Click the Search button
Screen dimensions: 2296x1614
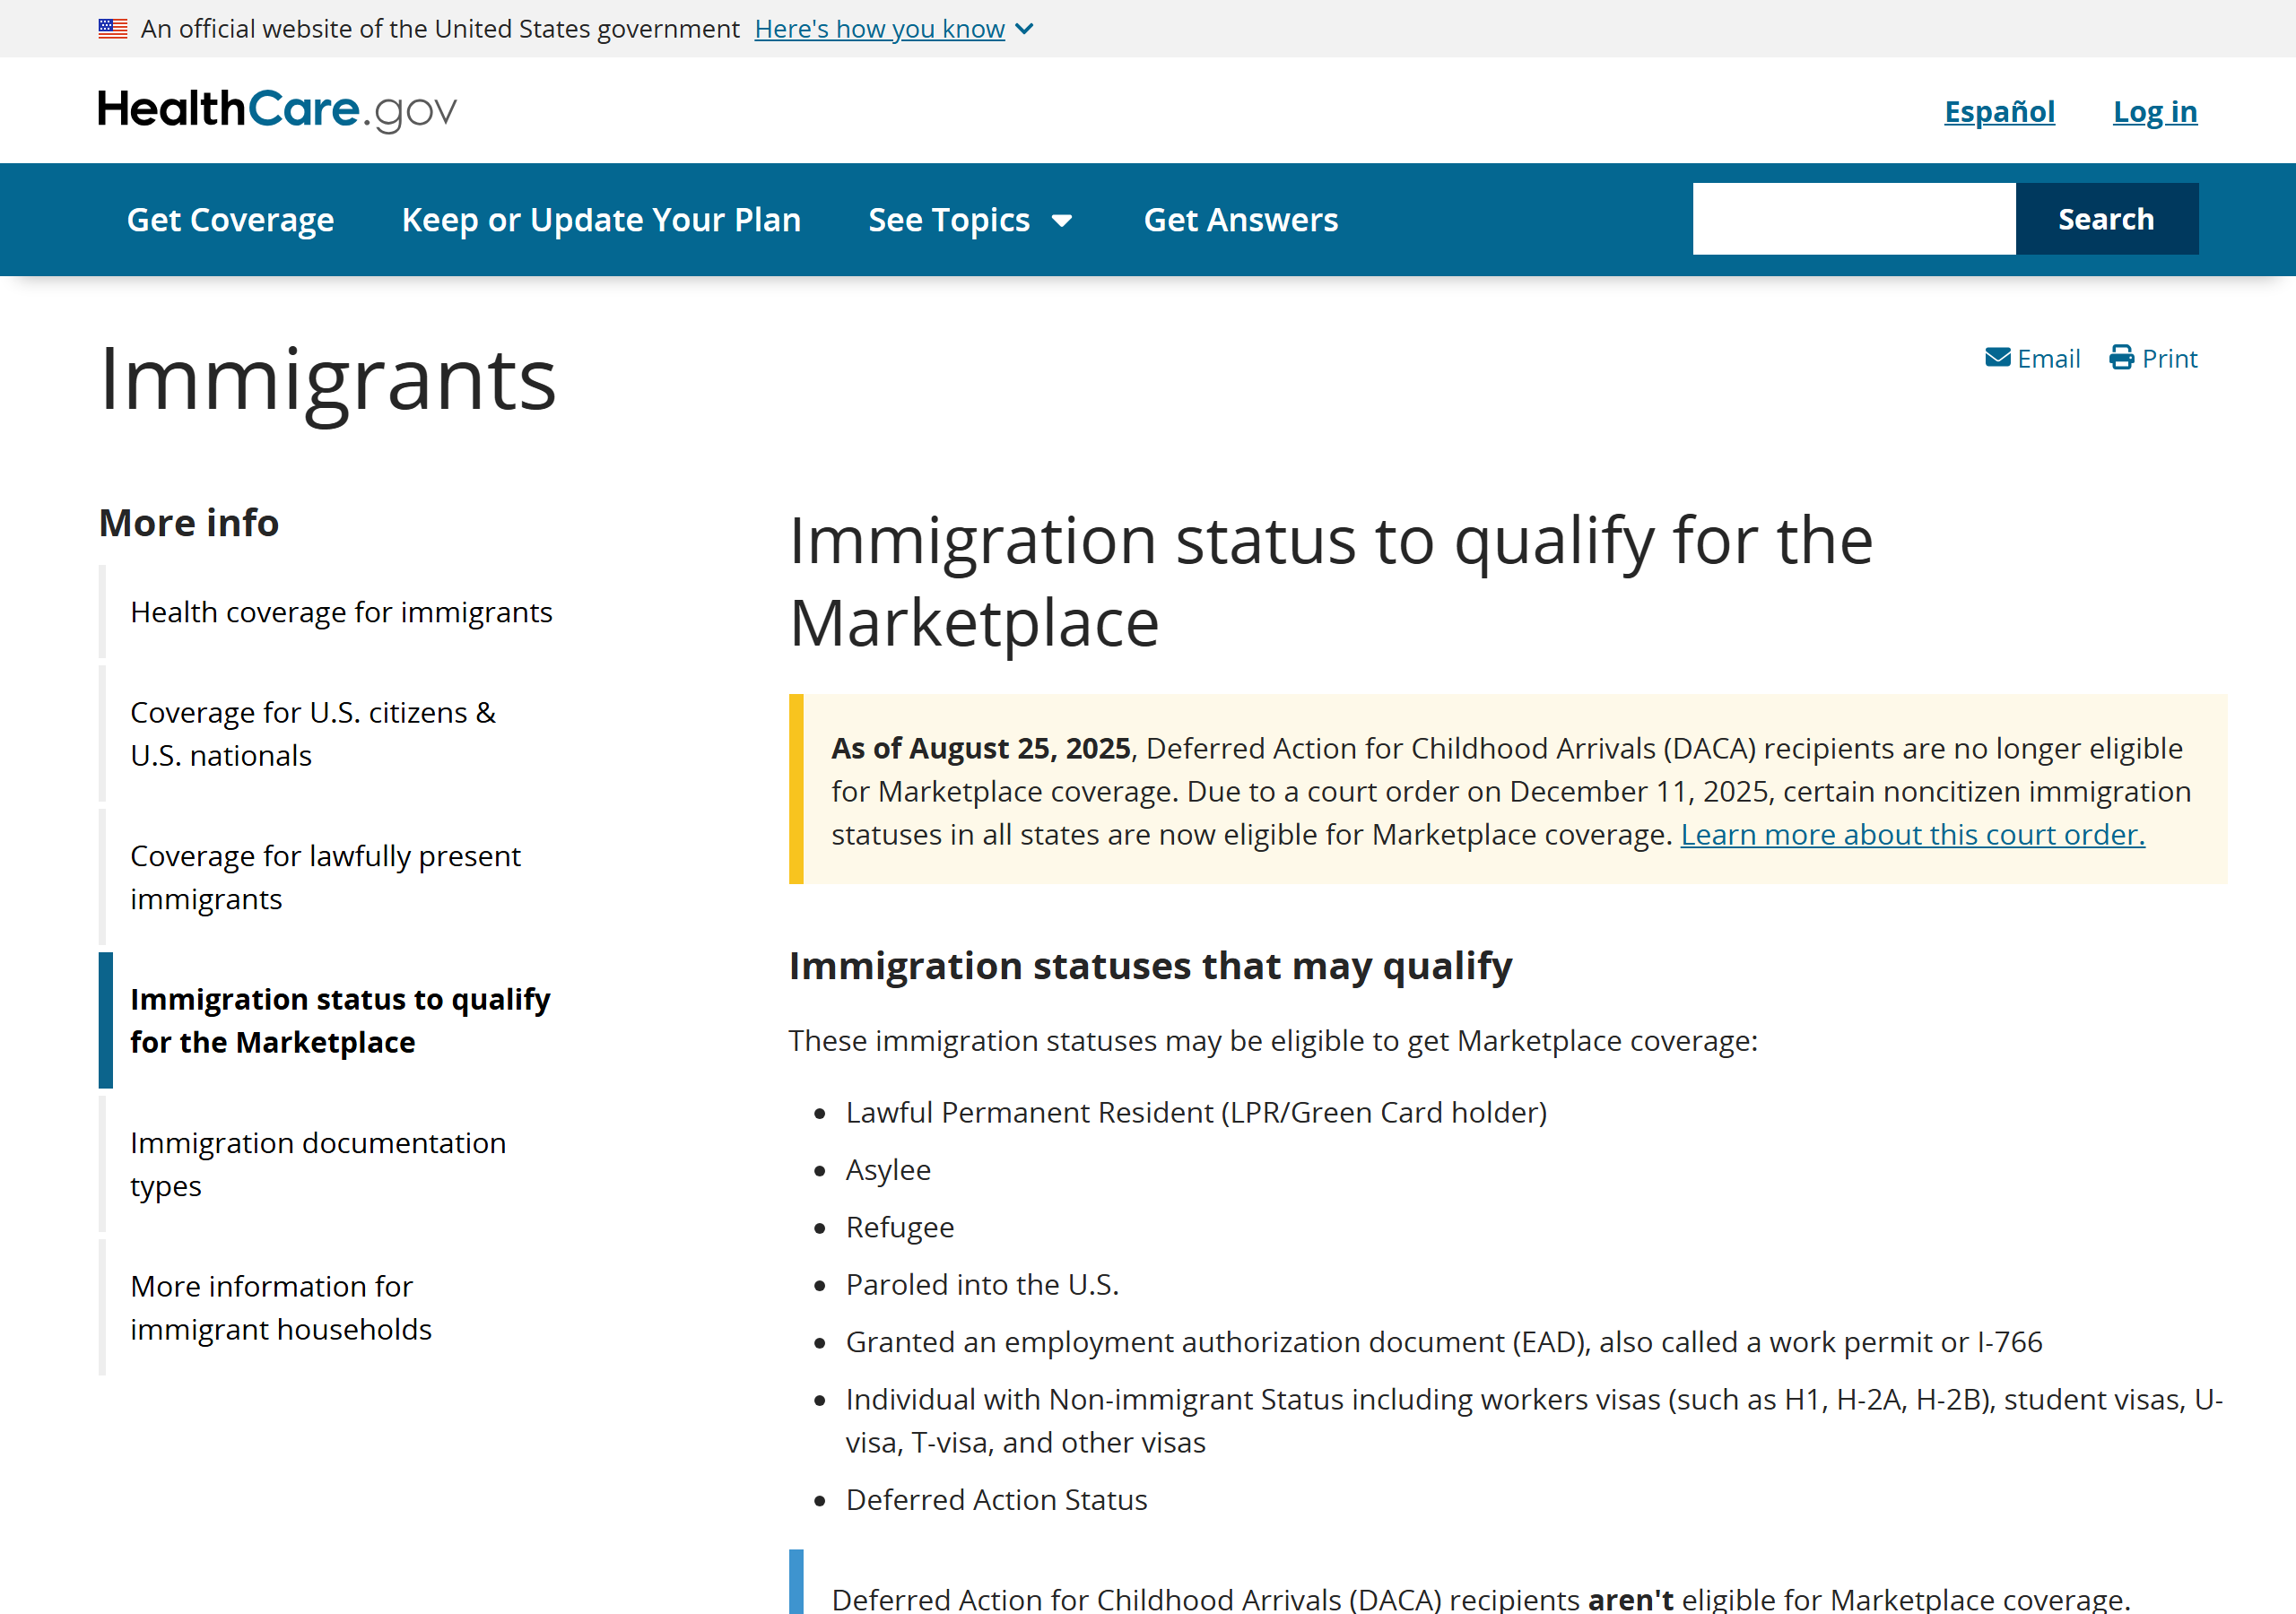pos(2106,219)
